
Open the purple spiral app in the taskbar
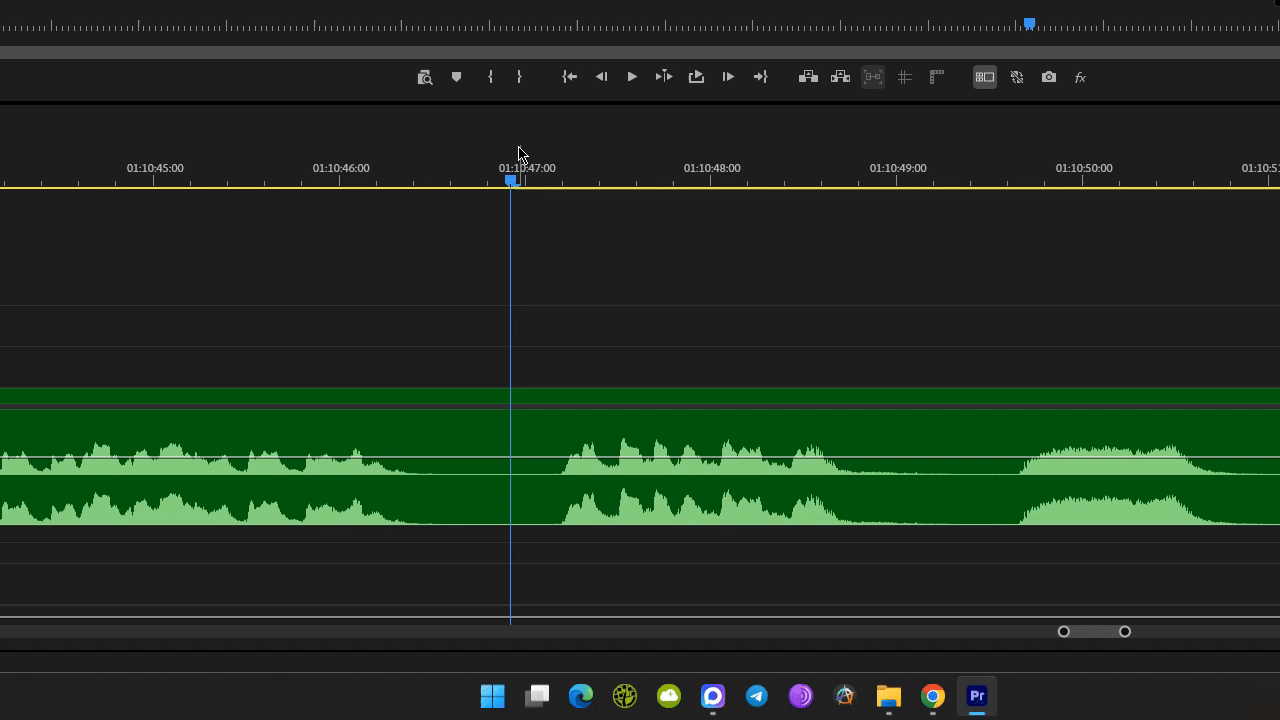pos(801,696)
